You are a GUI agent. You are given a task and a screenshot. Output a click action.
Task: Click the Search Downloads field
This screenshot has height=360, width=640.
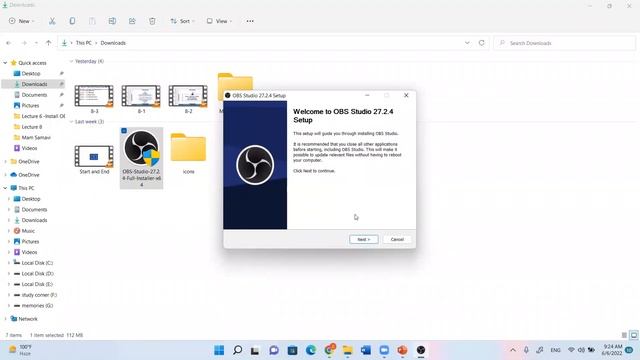[x=564, y=43]
